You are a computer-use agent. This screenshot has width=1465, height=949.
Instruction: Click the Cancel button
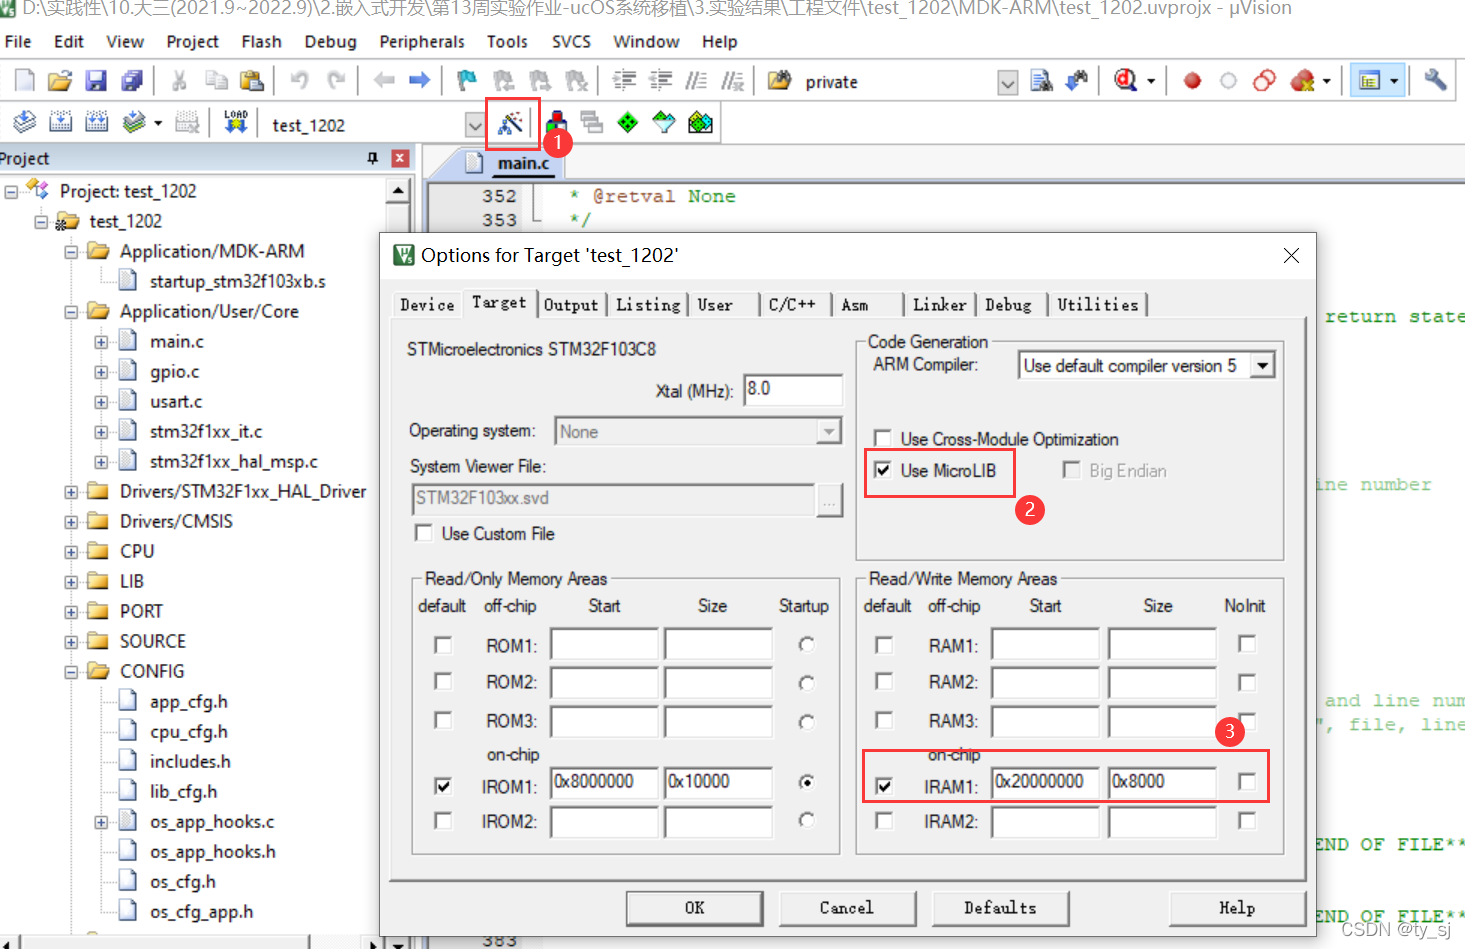pos(846,908)
